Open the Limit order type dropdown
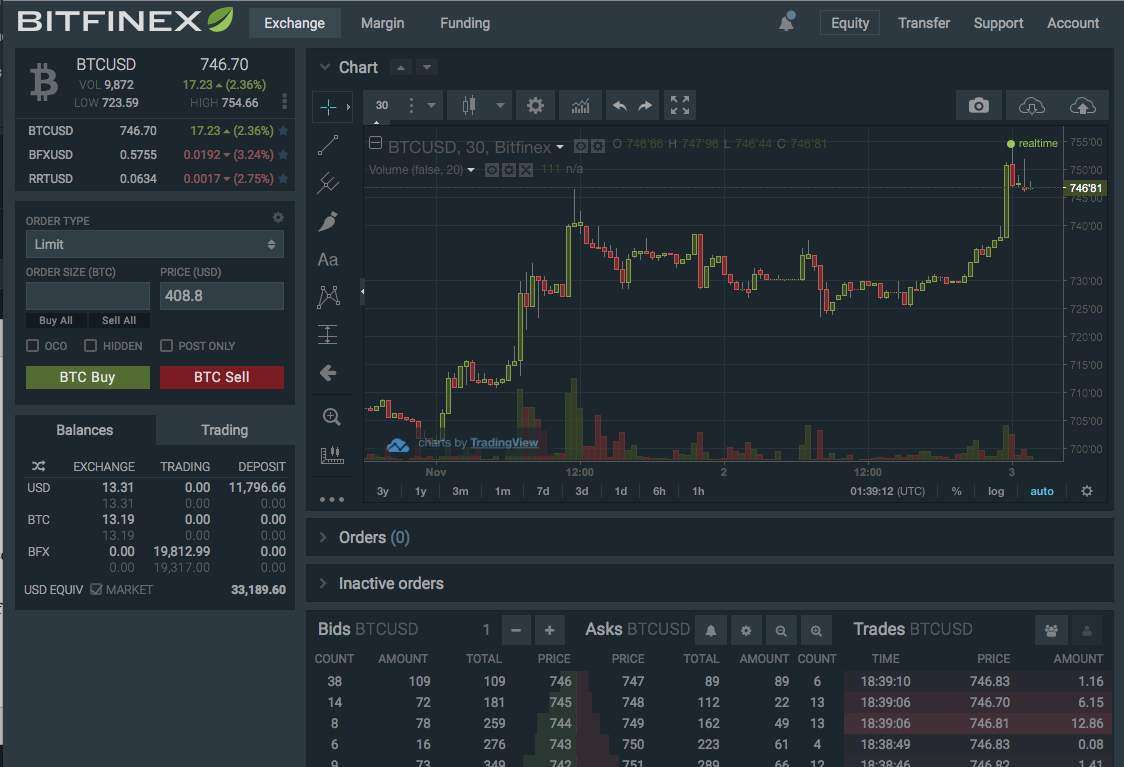The image size is (1124, 767). click(155, 244)
